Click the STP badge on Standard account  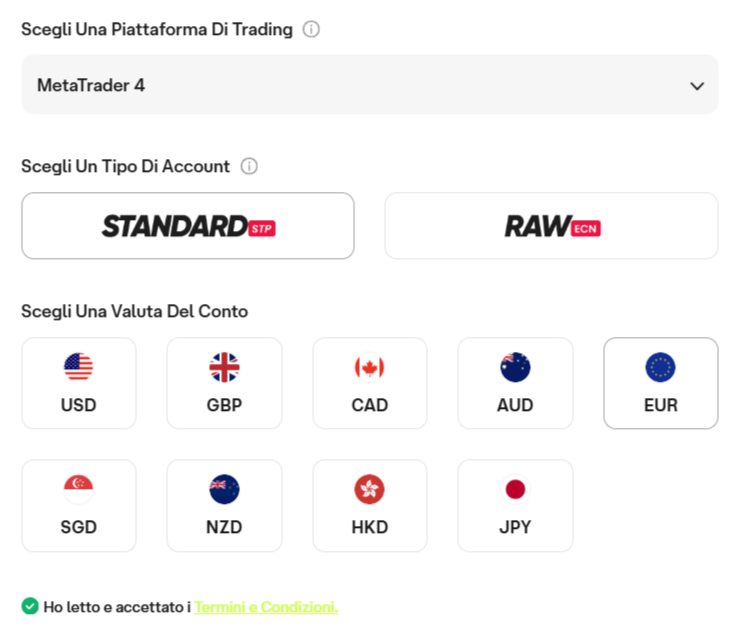point(262,228)
